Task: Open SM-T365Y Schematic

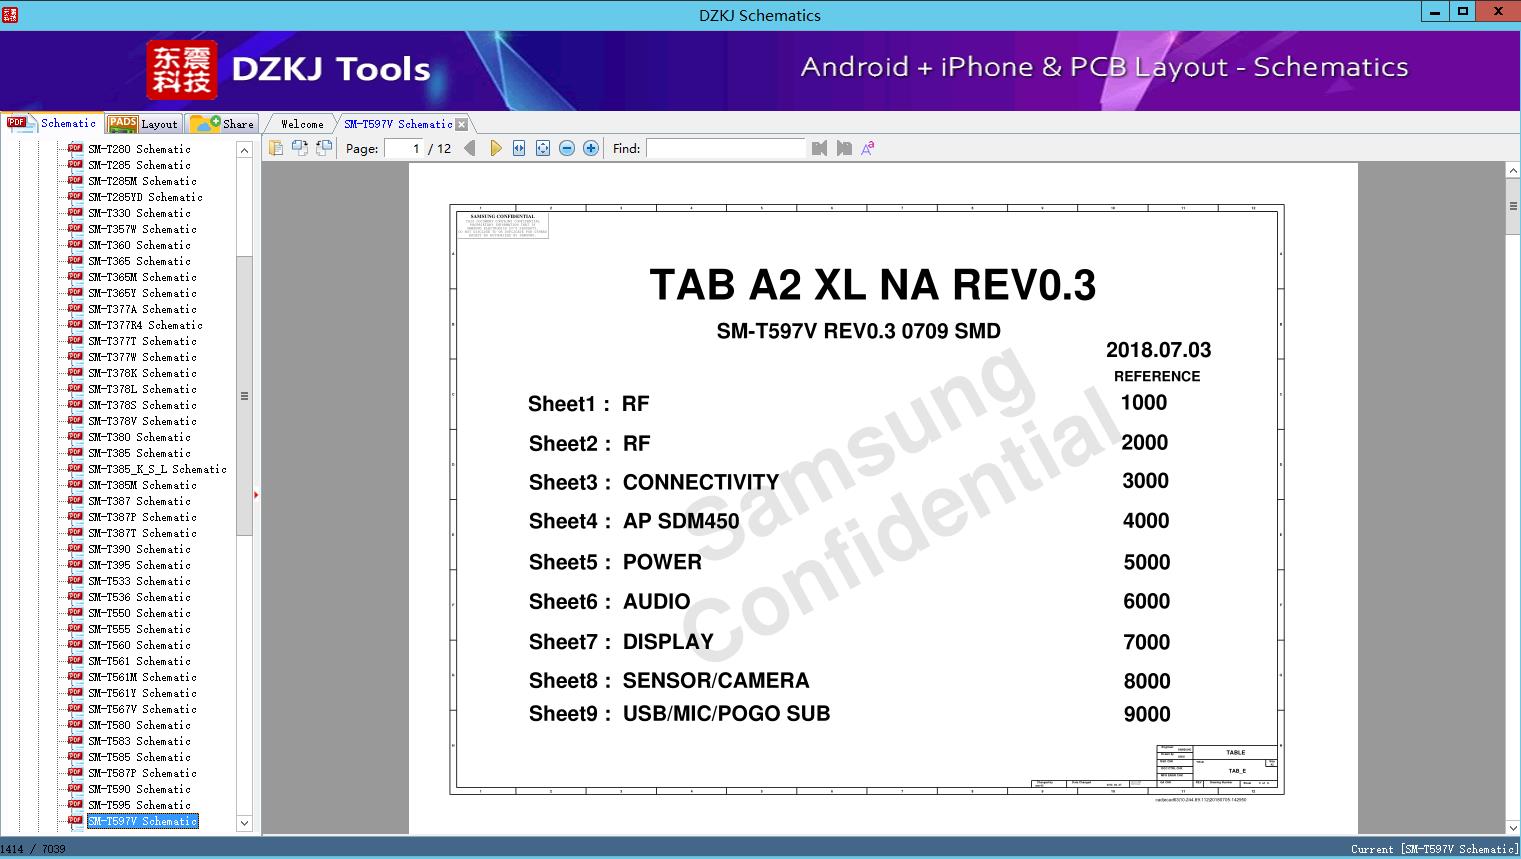Action: click(x=142, y=293)
